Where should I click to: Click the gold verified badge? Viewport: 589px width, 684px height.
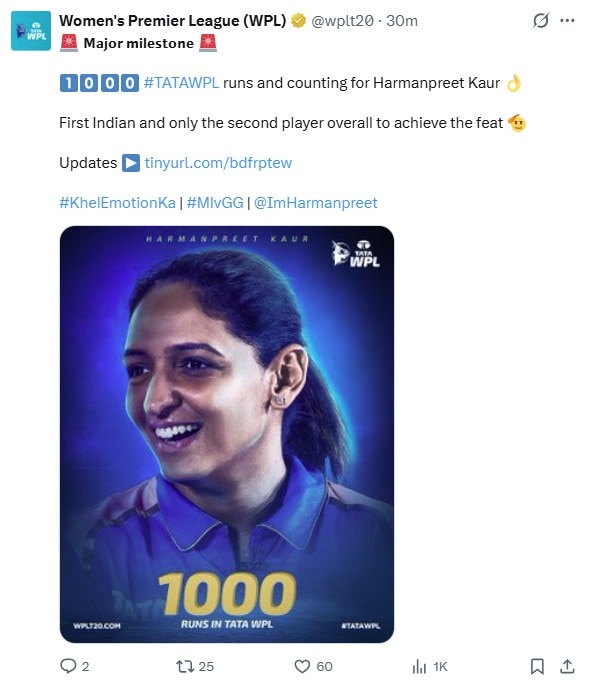(298, 21)
